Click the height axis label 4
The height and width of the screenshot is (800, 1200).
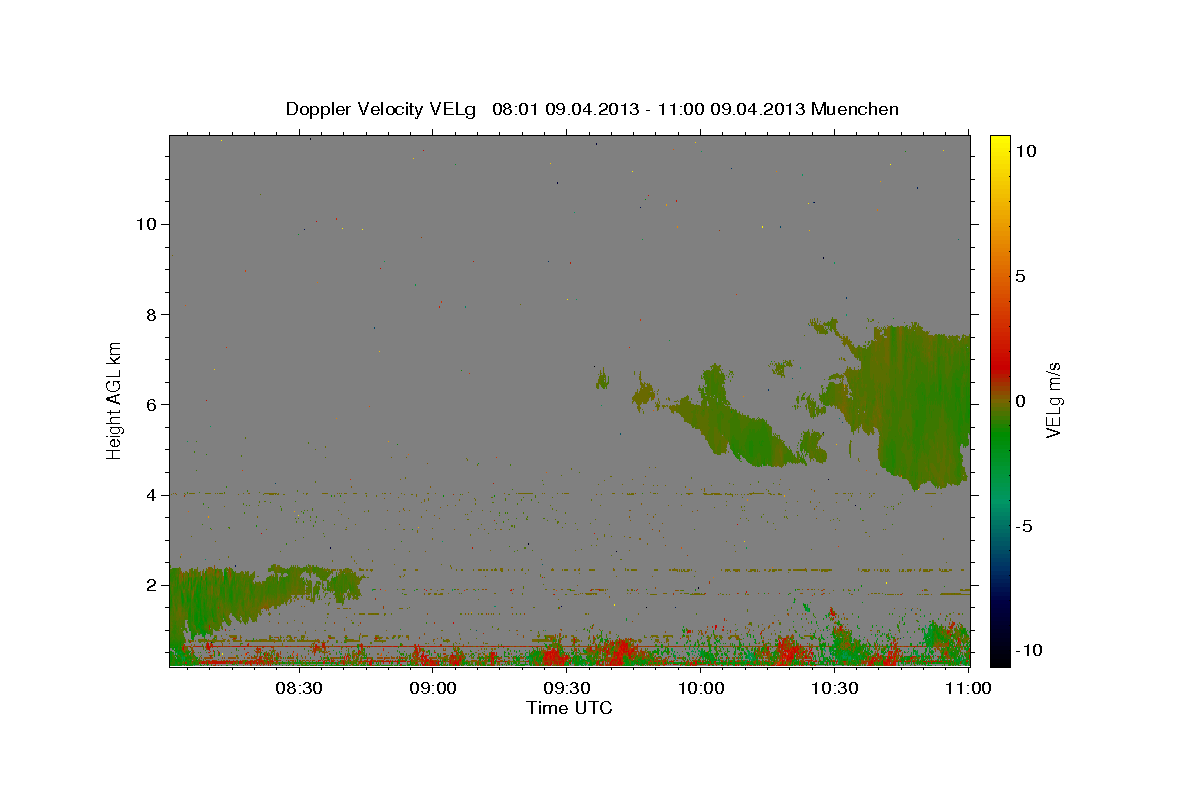pos(151,495)
